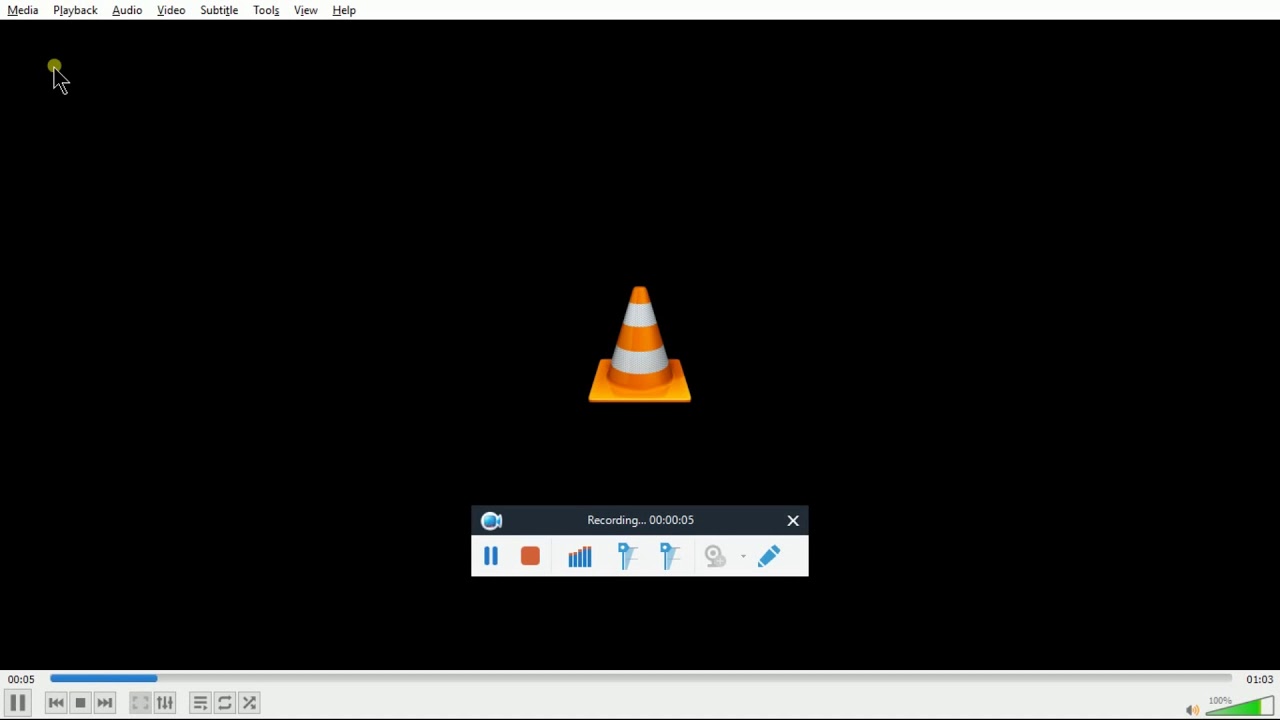The image size is (1280, 720).
Task: Click the first marker flag icon
Action: [x=628, y=556]
